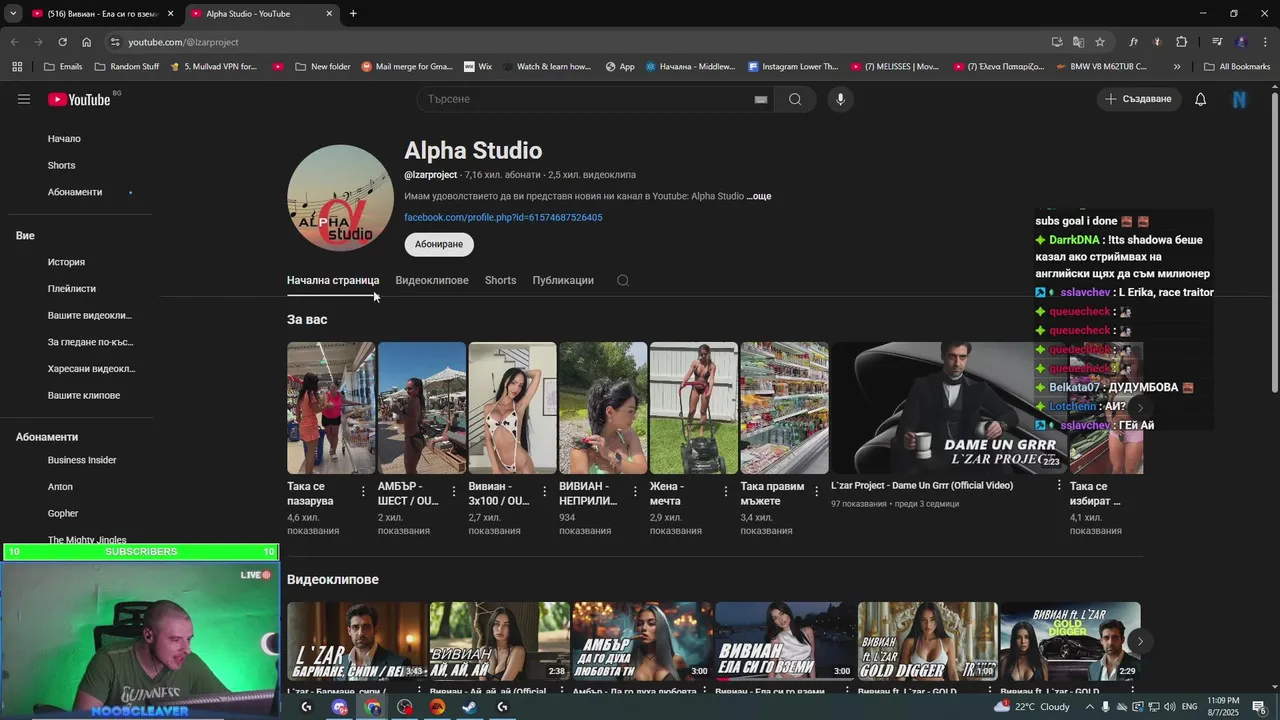
Task: Open Shorts in the YouTube sidebar
Action: click(x=61, y=165)
